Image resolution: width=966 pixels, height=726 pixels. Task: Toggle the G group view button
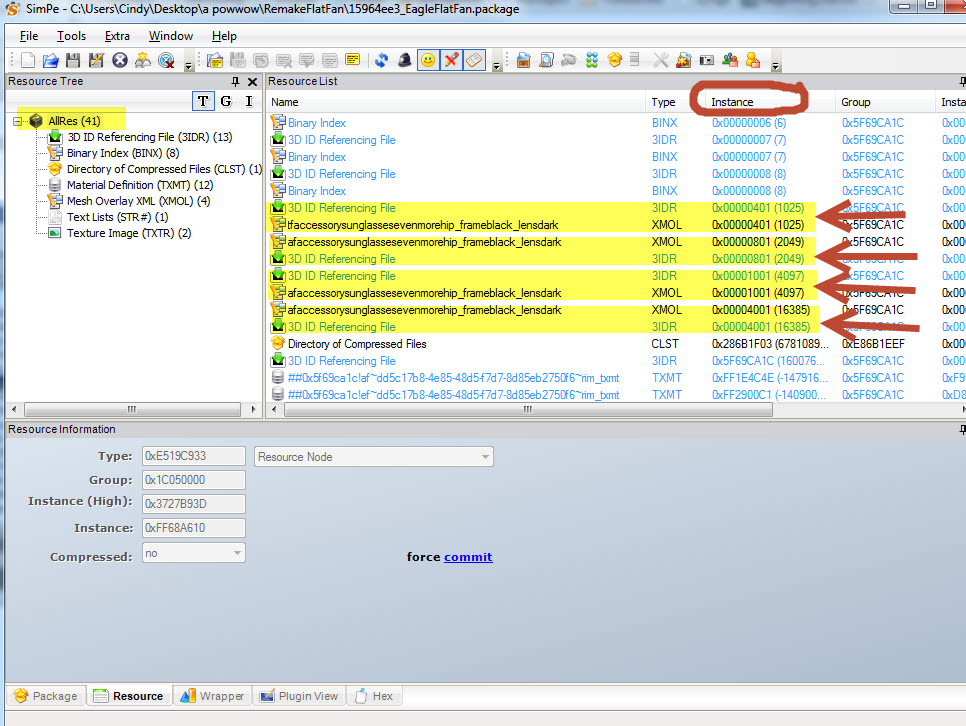click(x=226, y=101)
